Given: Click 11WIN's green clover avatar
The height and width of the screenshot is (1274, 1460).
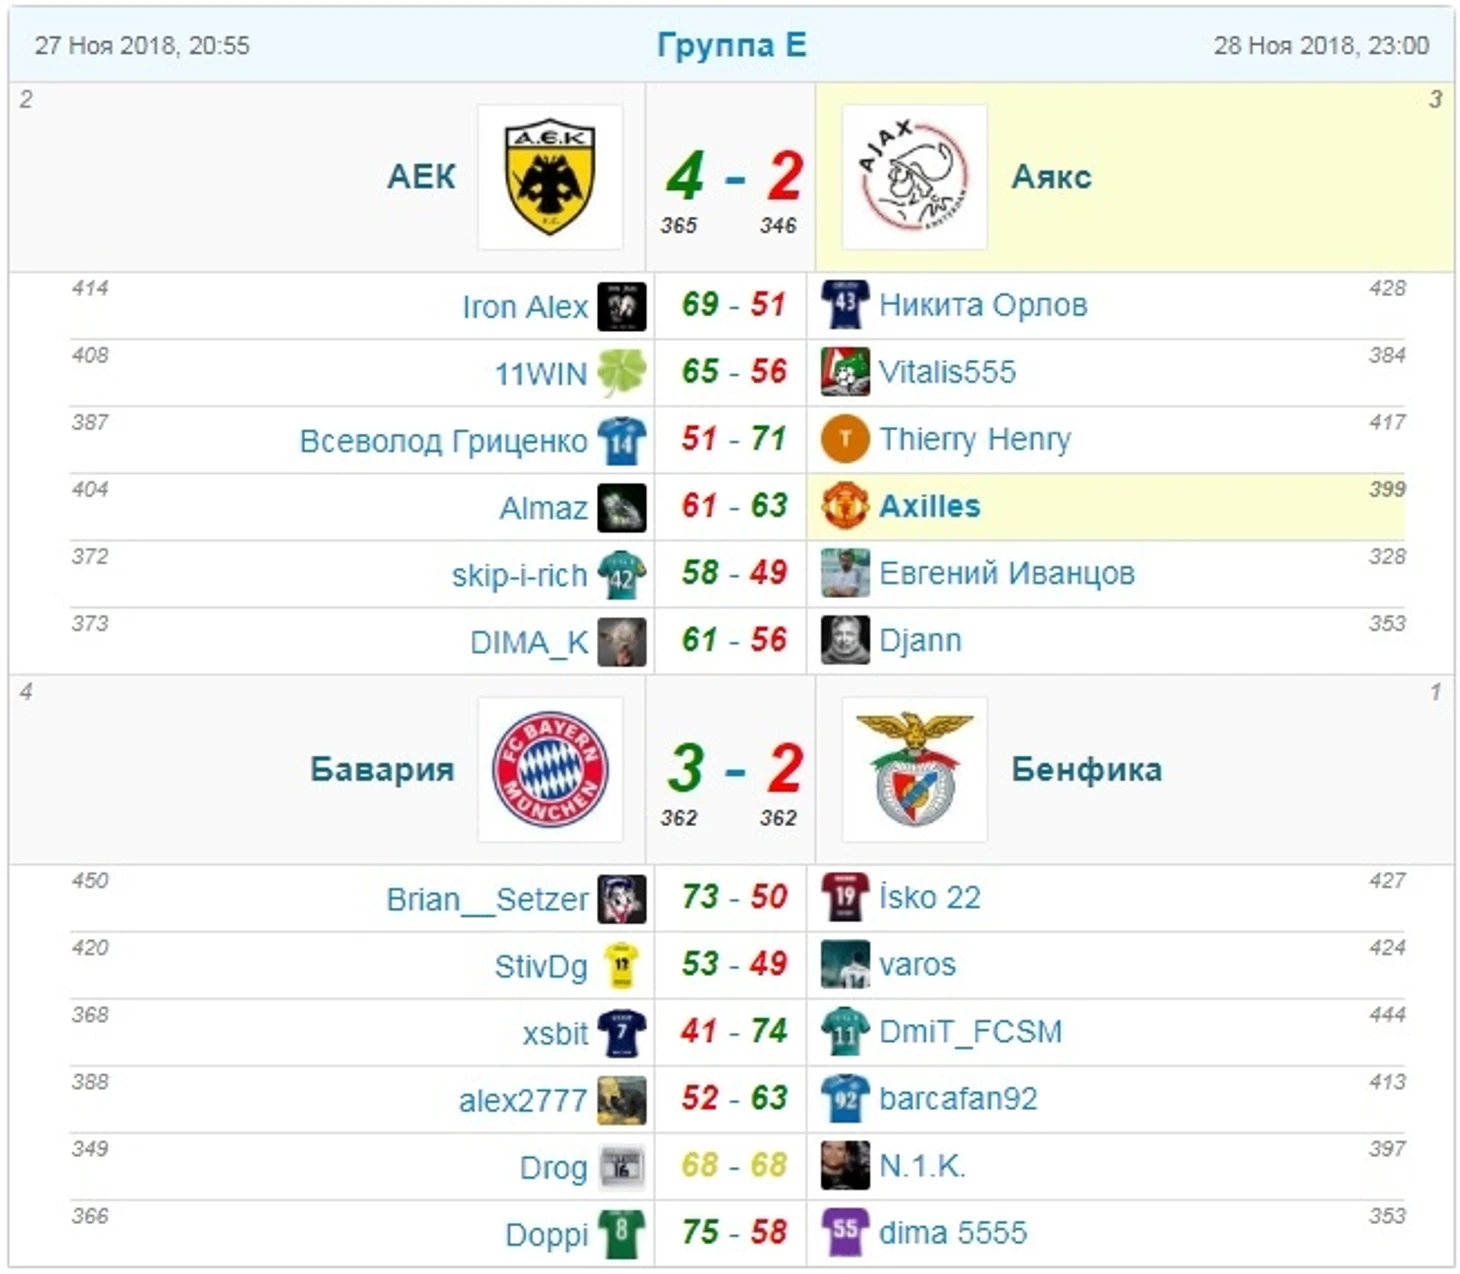Looking at the screenshot, I should tap(621, 373).
